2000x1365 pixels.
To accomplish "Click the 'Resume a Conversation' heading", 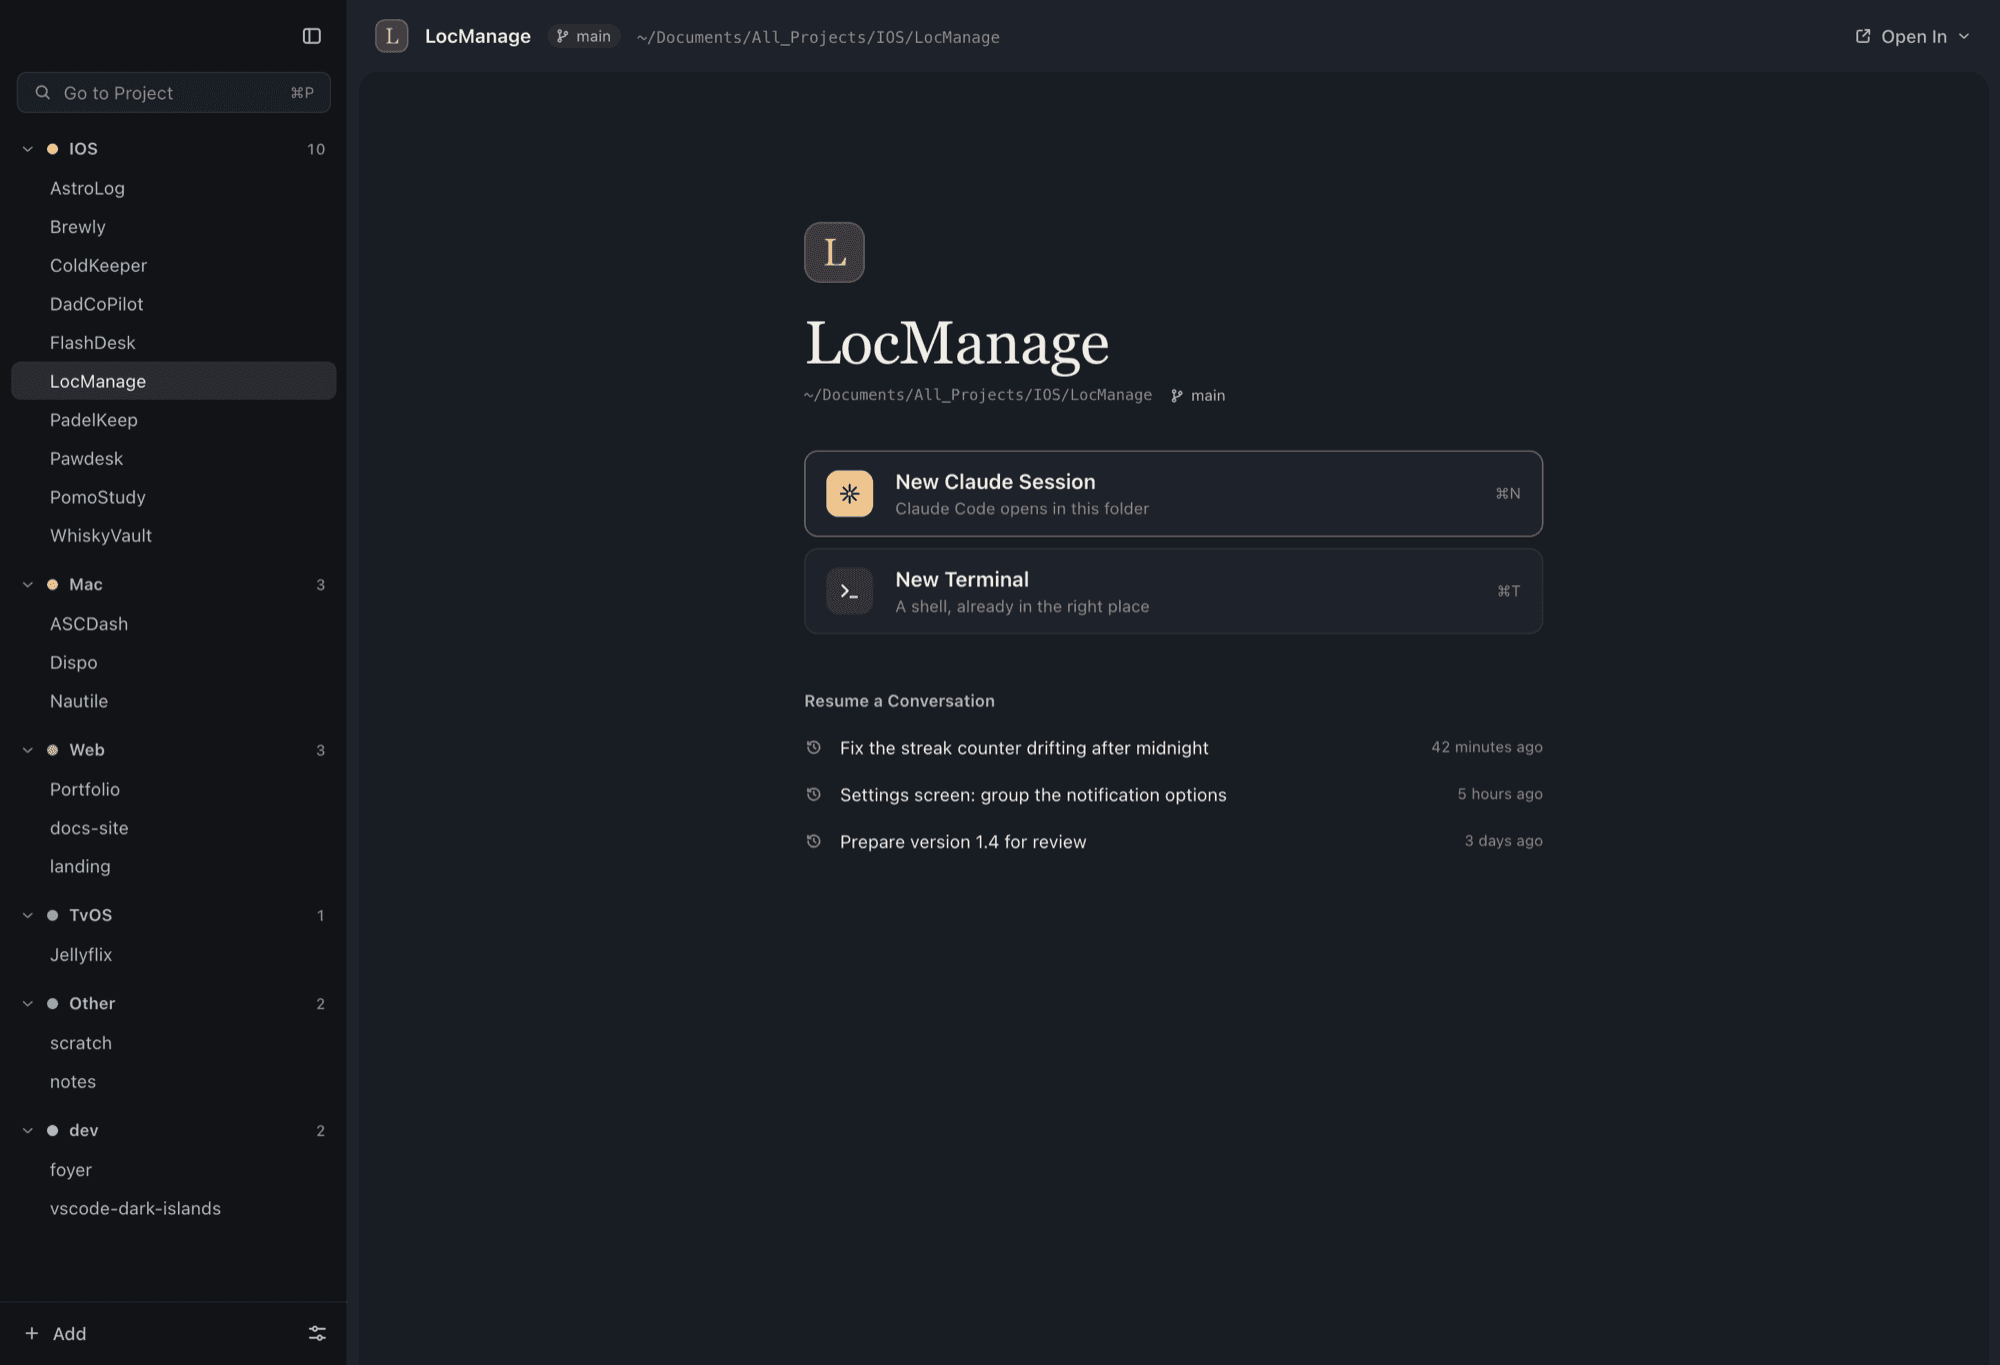I will click(899, 701).
